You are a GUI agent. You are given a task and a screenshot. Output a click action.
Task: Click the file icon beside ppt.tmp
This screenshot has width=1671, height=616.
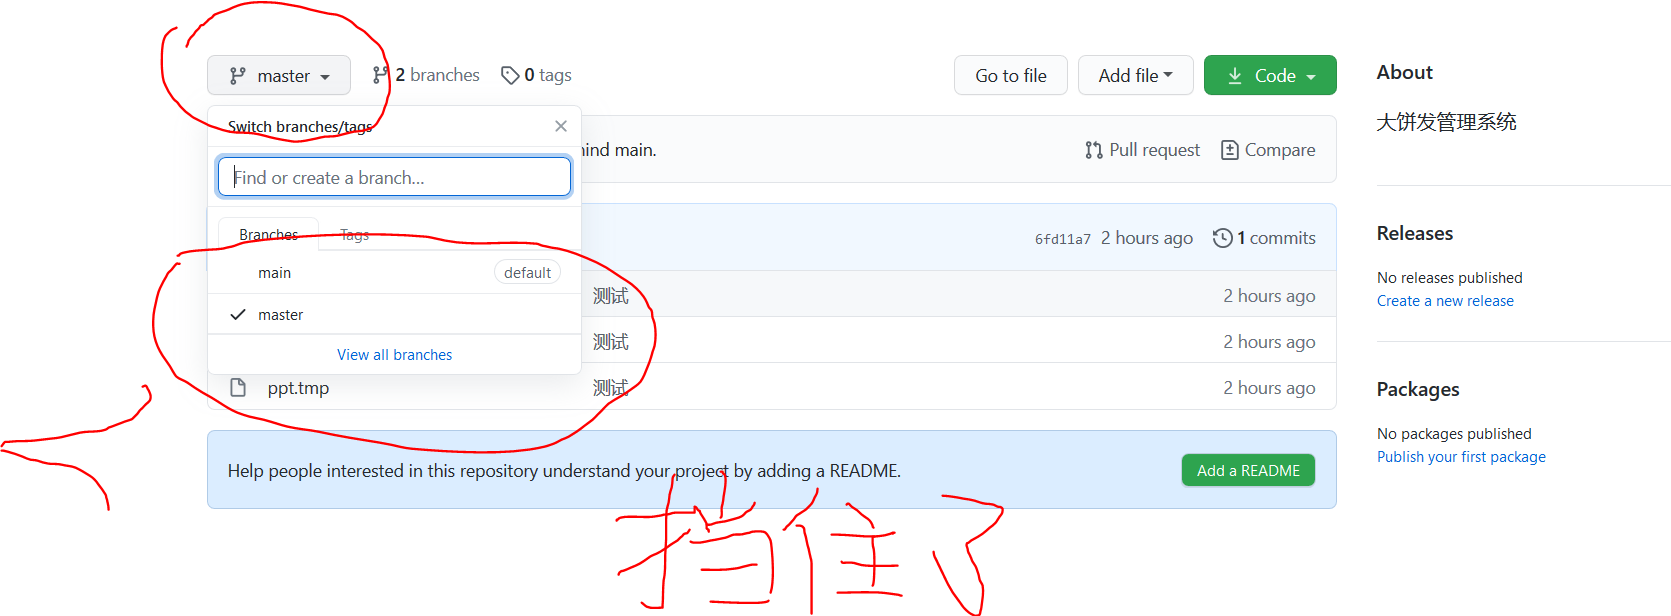pos(238,387)
